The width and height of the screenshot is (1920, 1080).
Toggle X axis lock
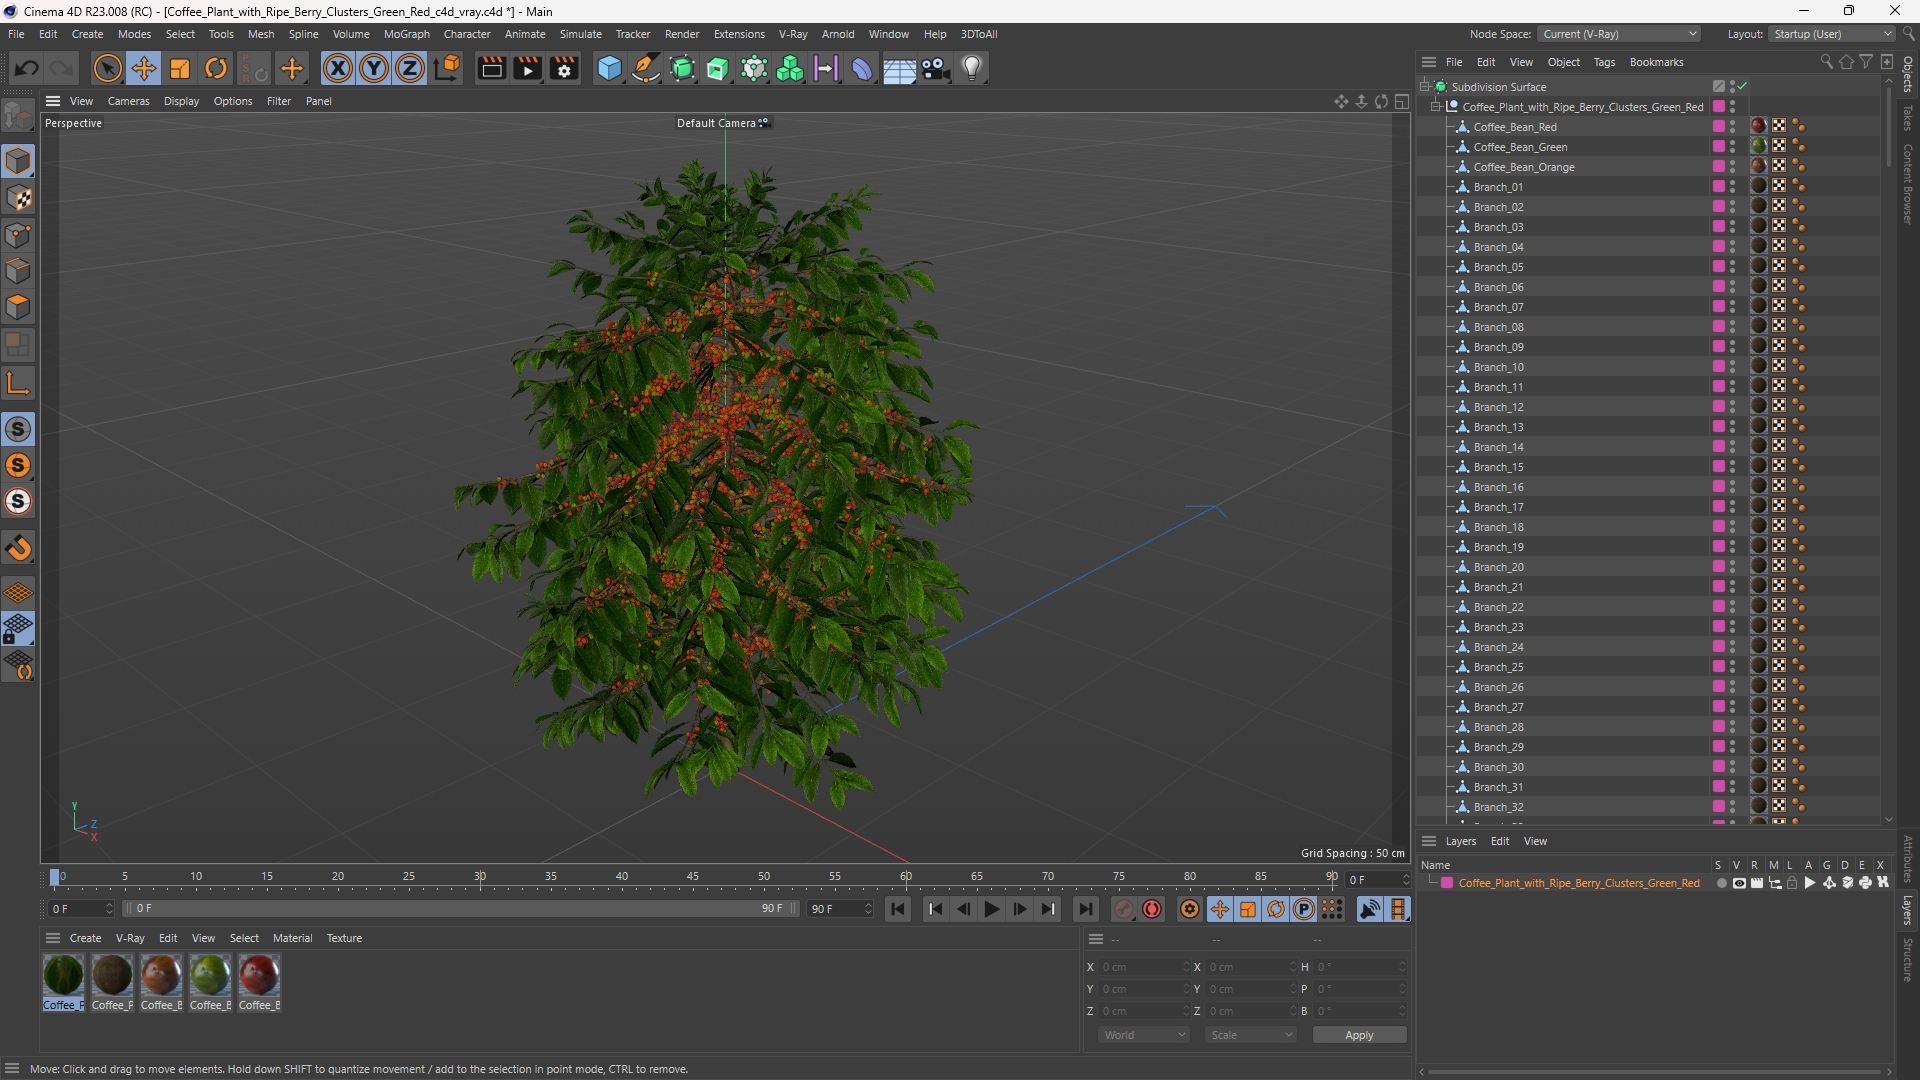pos(338,68)
